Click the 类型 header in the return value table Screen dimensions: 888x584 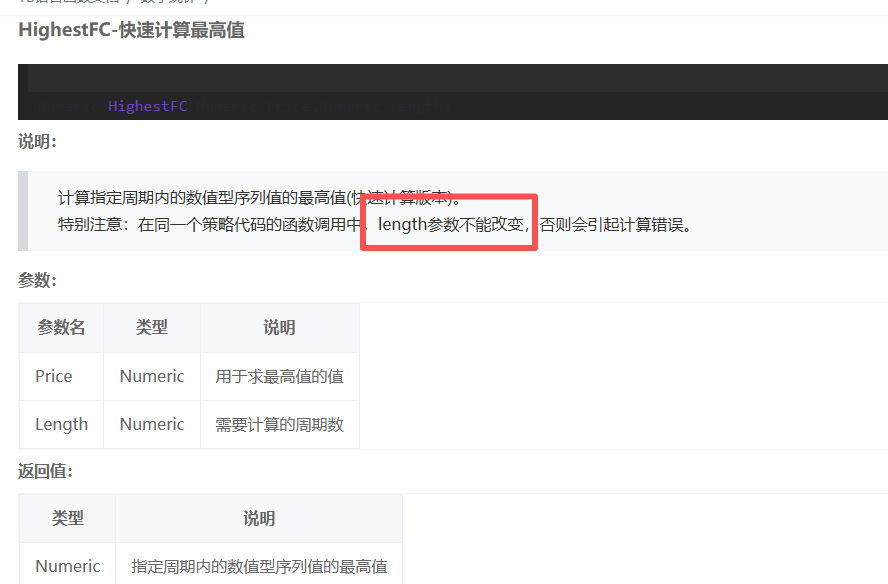(x=67, y=518)
